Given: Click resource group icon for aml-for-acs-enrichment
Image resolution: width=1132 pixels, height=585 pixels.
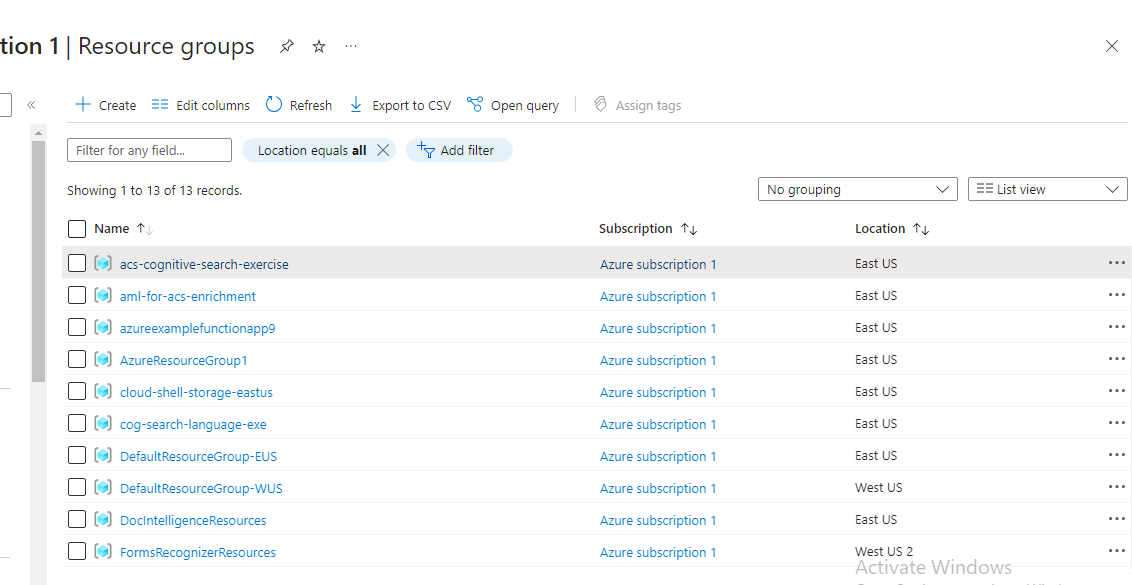Looking at the screenshot, I should pos(103,295).
